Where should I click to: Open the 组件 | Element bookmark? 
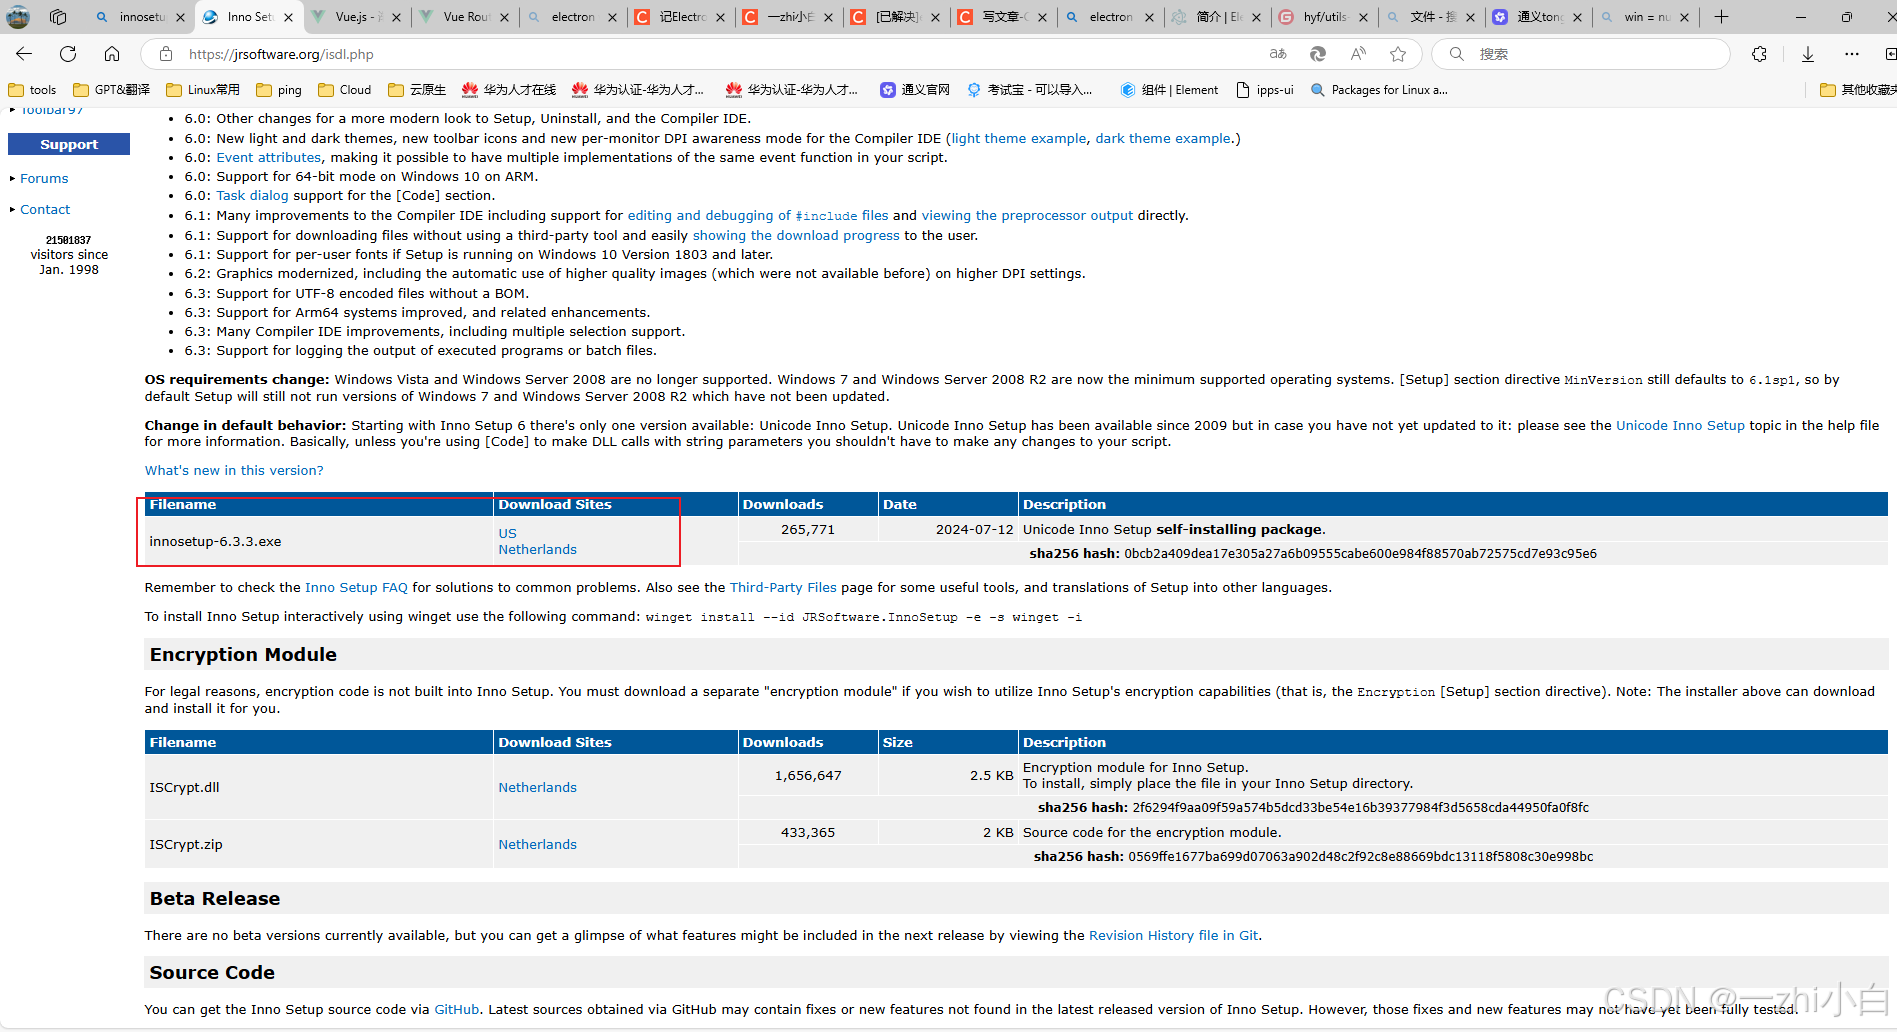click(x=1169, y=90)
